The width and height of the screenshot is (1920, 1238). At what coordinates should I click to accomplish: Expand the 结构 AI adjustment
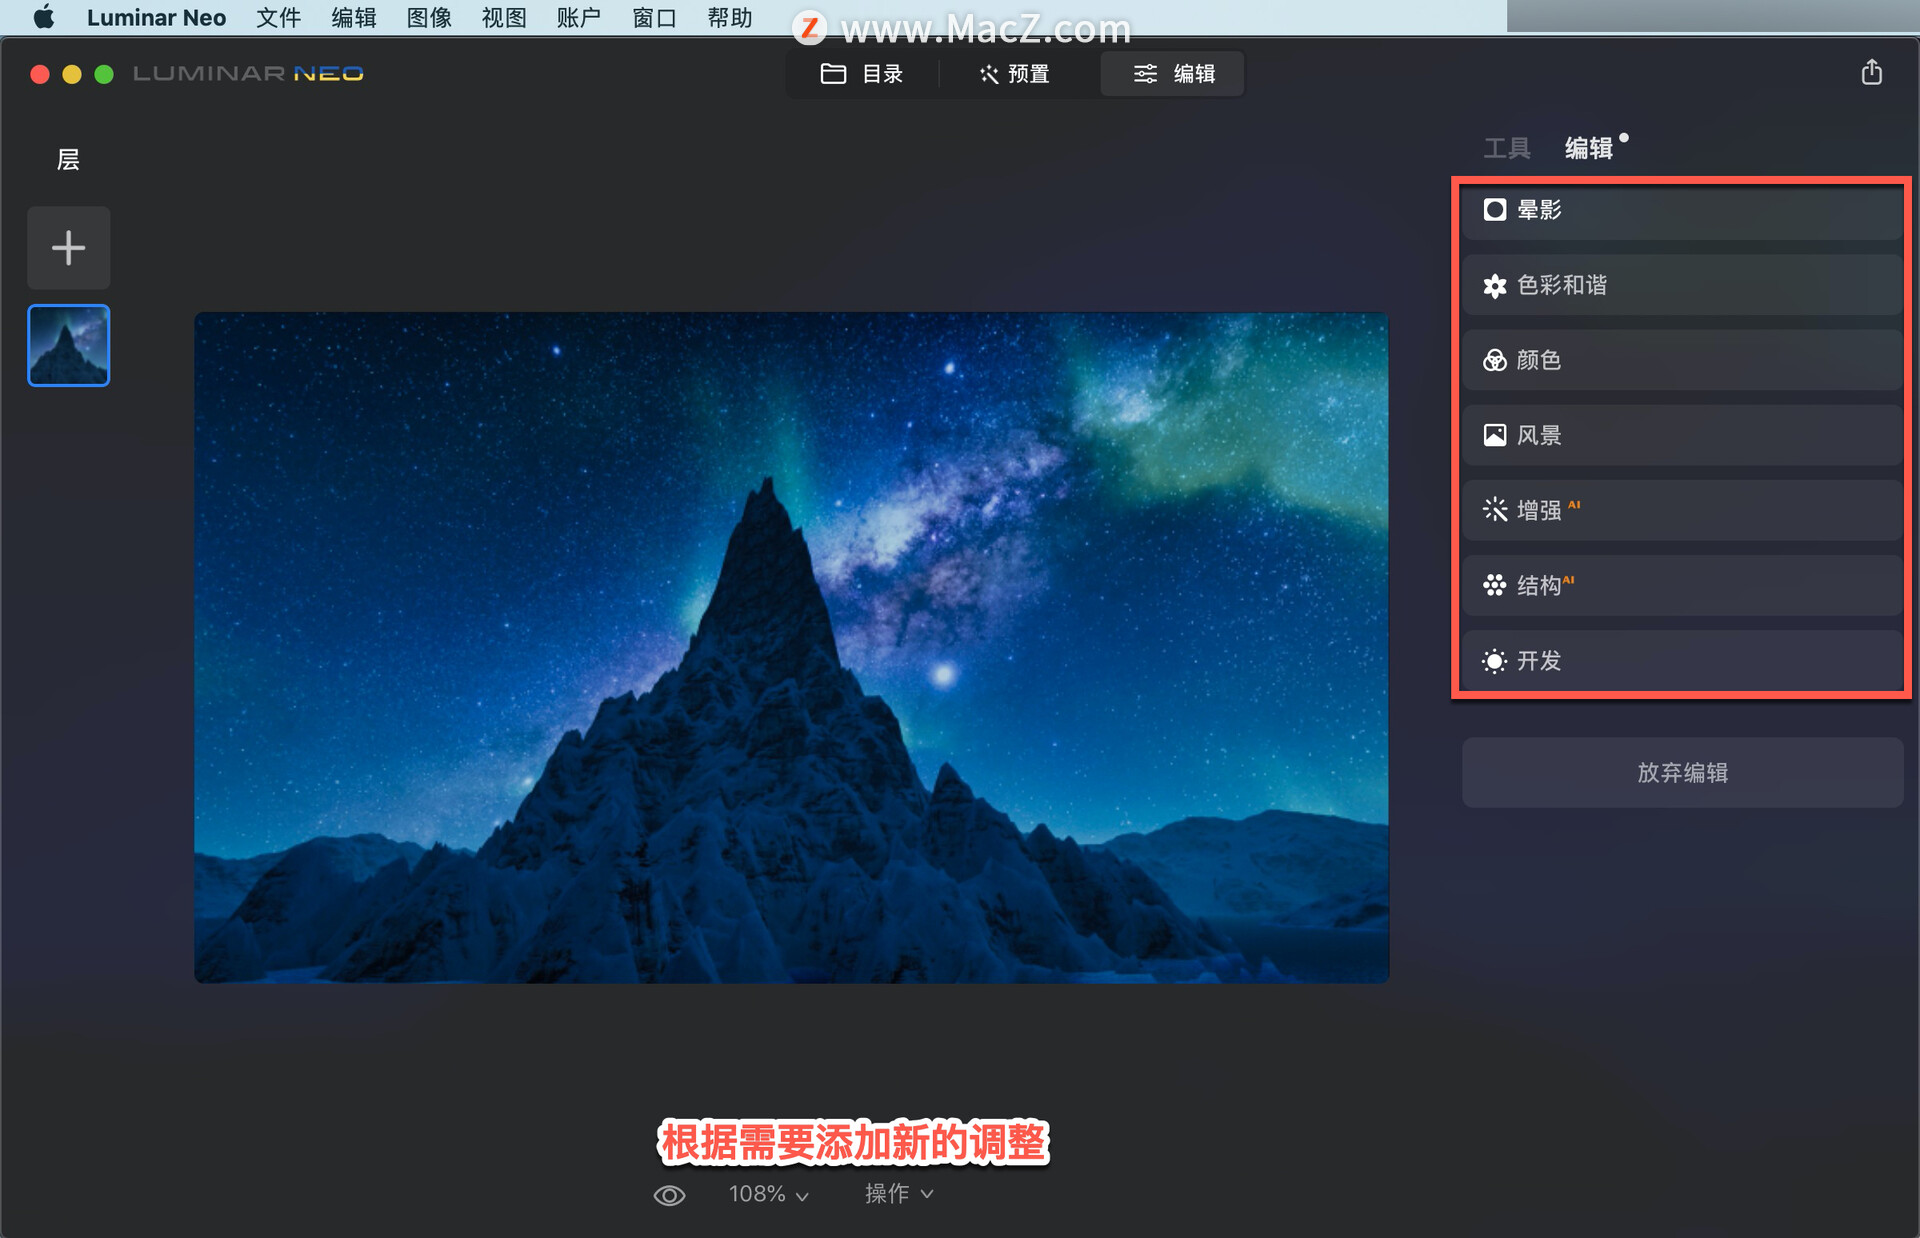coord(1682,585)
